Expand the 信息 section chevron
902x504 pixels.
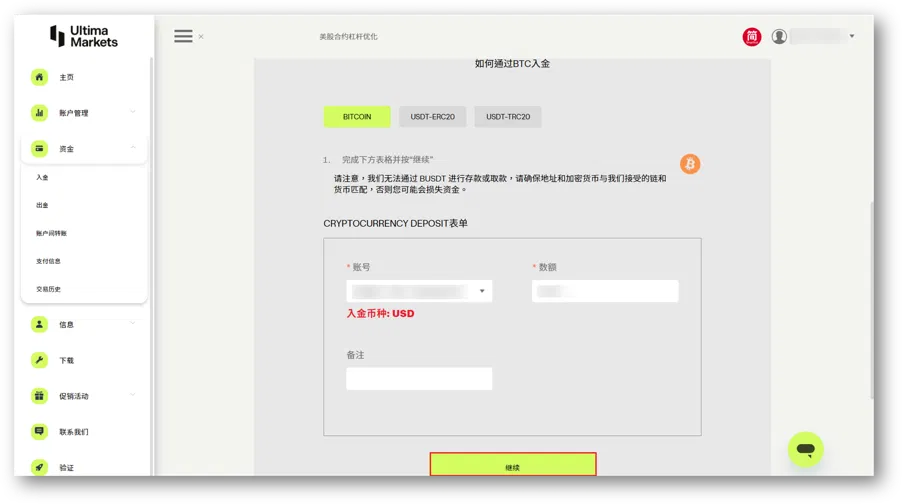[133, 324]
